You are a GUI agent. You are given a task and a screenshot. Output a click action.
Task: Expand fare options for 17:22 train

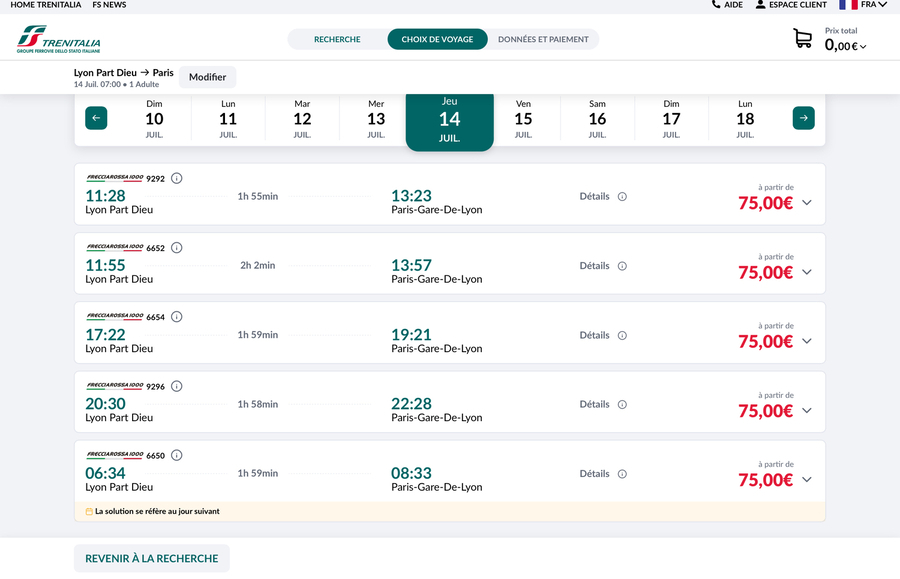[807, 341]
